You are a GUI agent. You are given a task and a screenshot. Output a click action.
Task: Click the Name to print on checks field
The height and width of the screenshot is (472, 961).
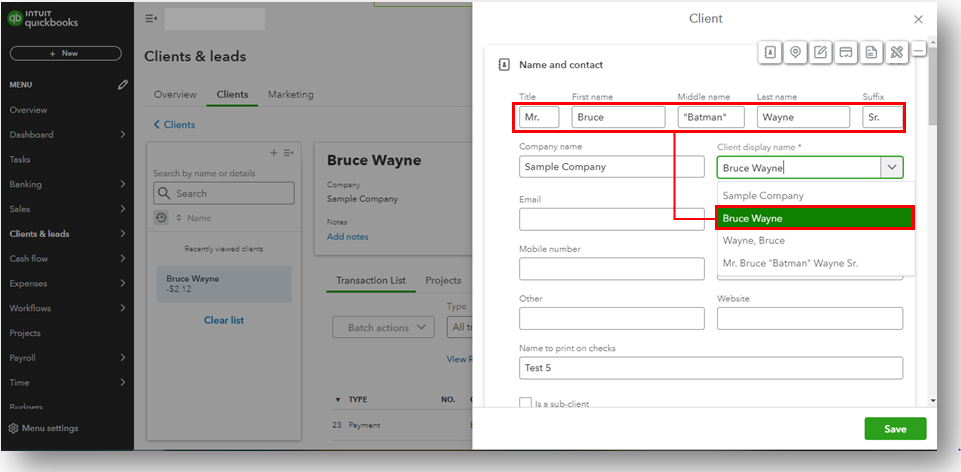pos(711,368)
